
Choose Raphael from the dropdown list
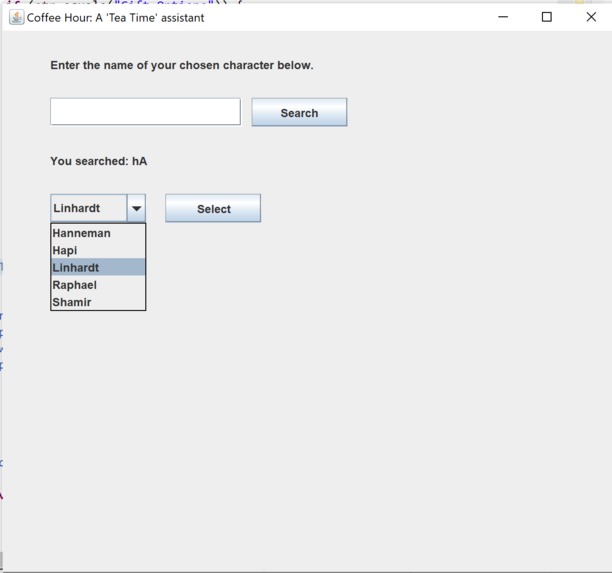click(98, 285)
